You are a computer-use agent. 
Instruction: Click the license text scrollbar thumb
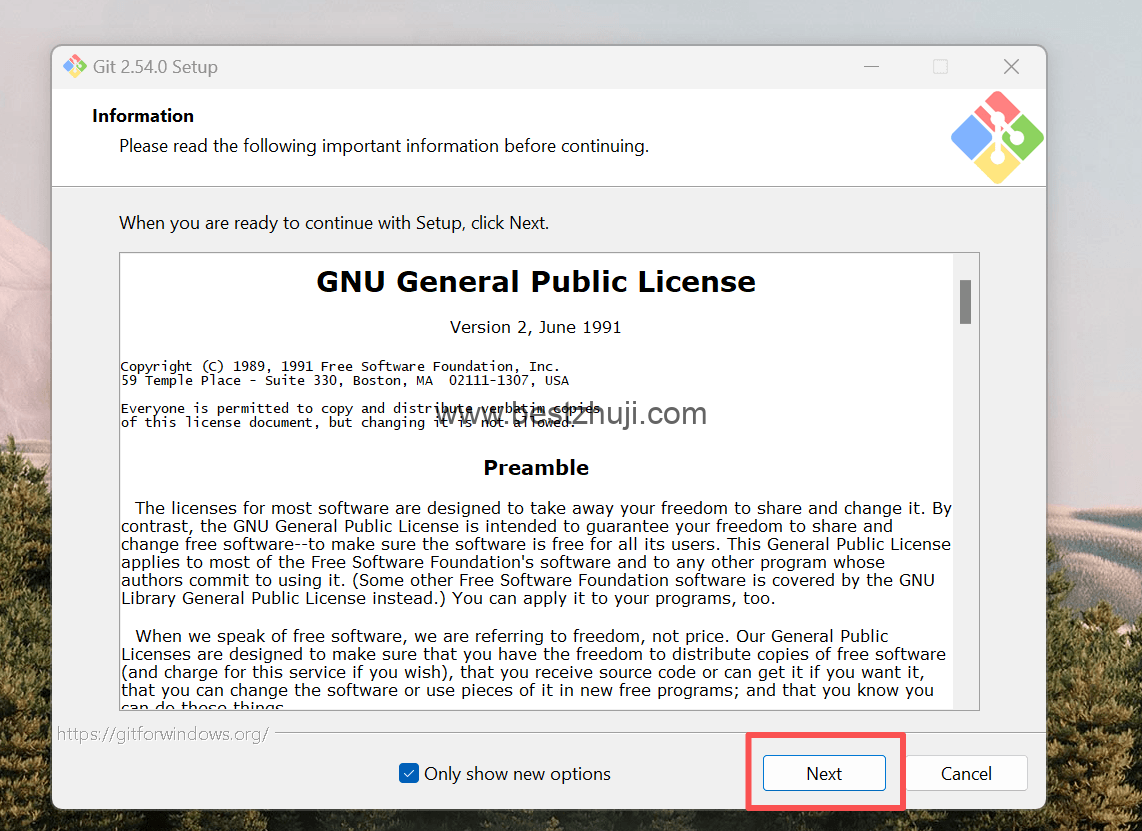(x=965, y=302)
